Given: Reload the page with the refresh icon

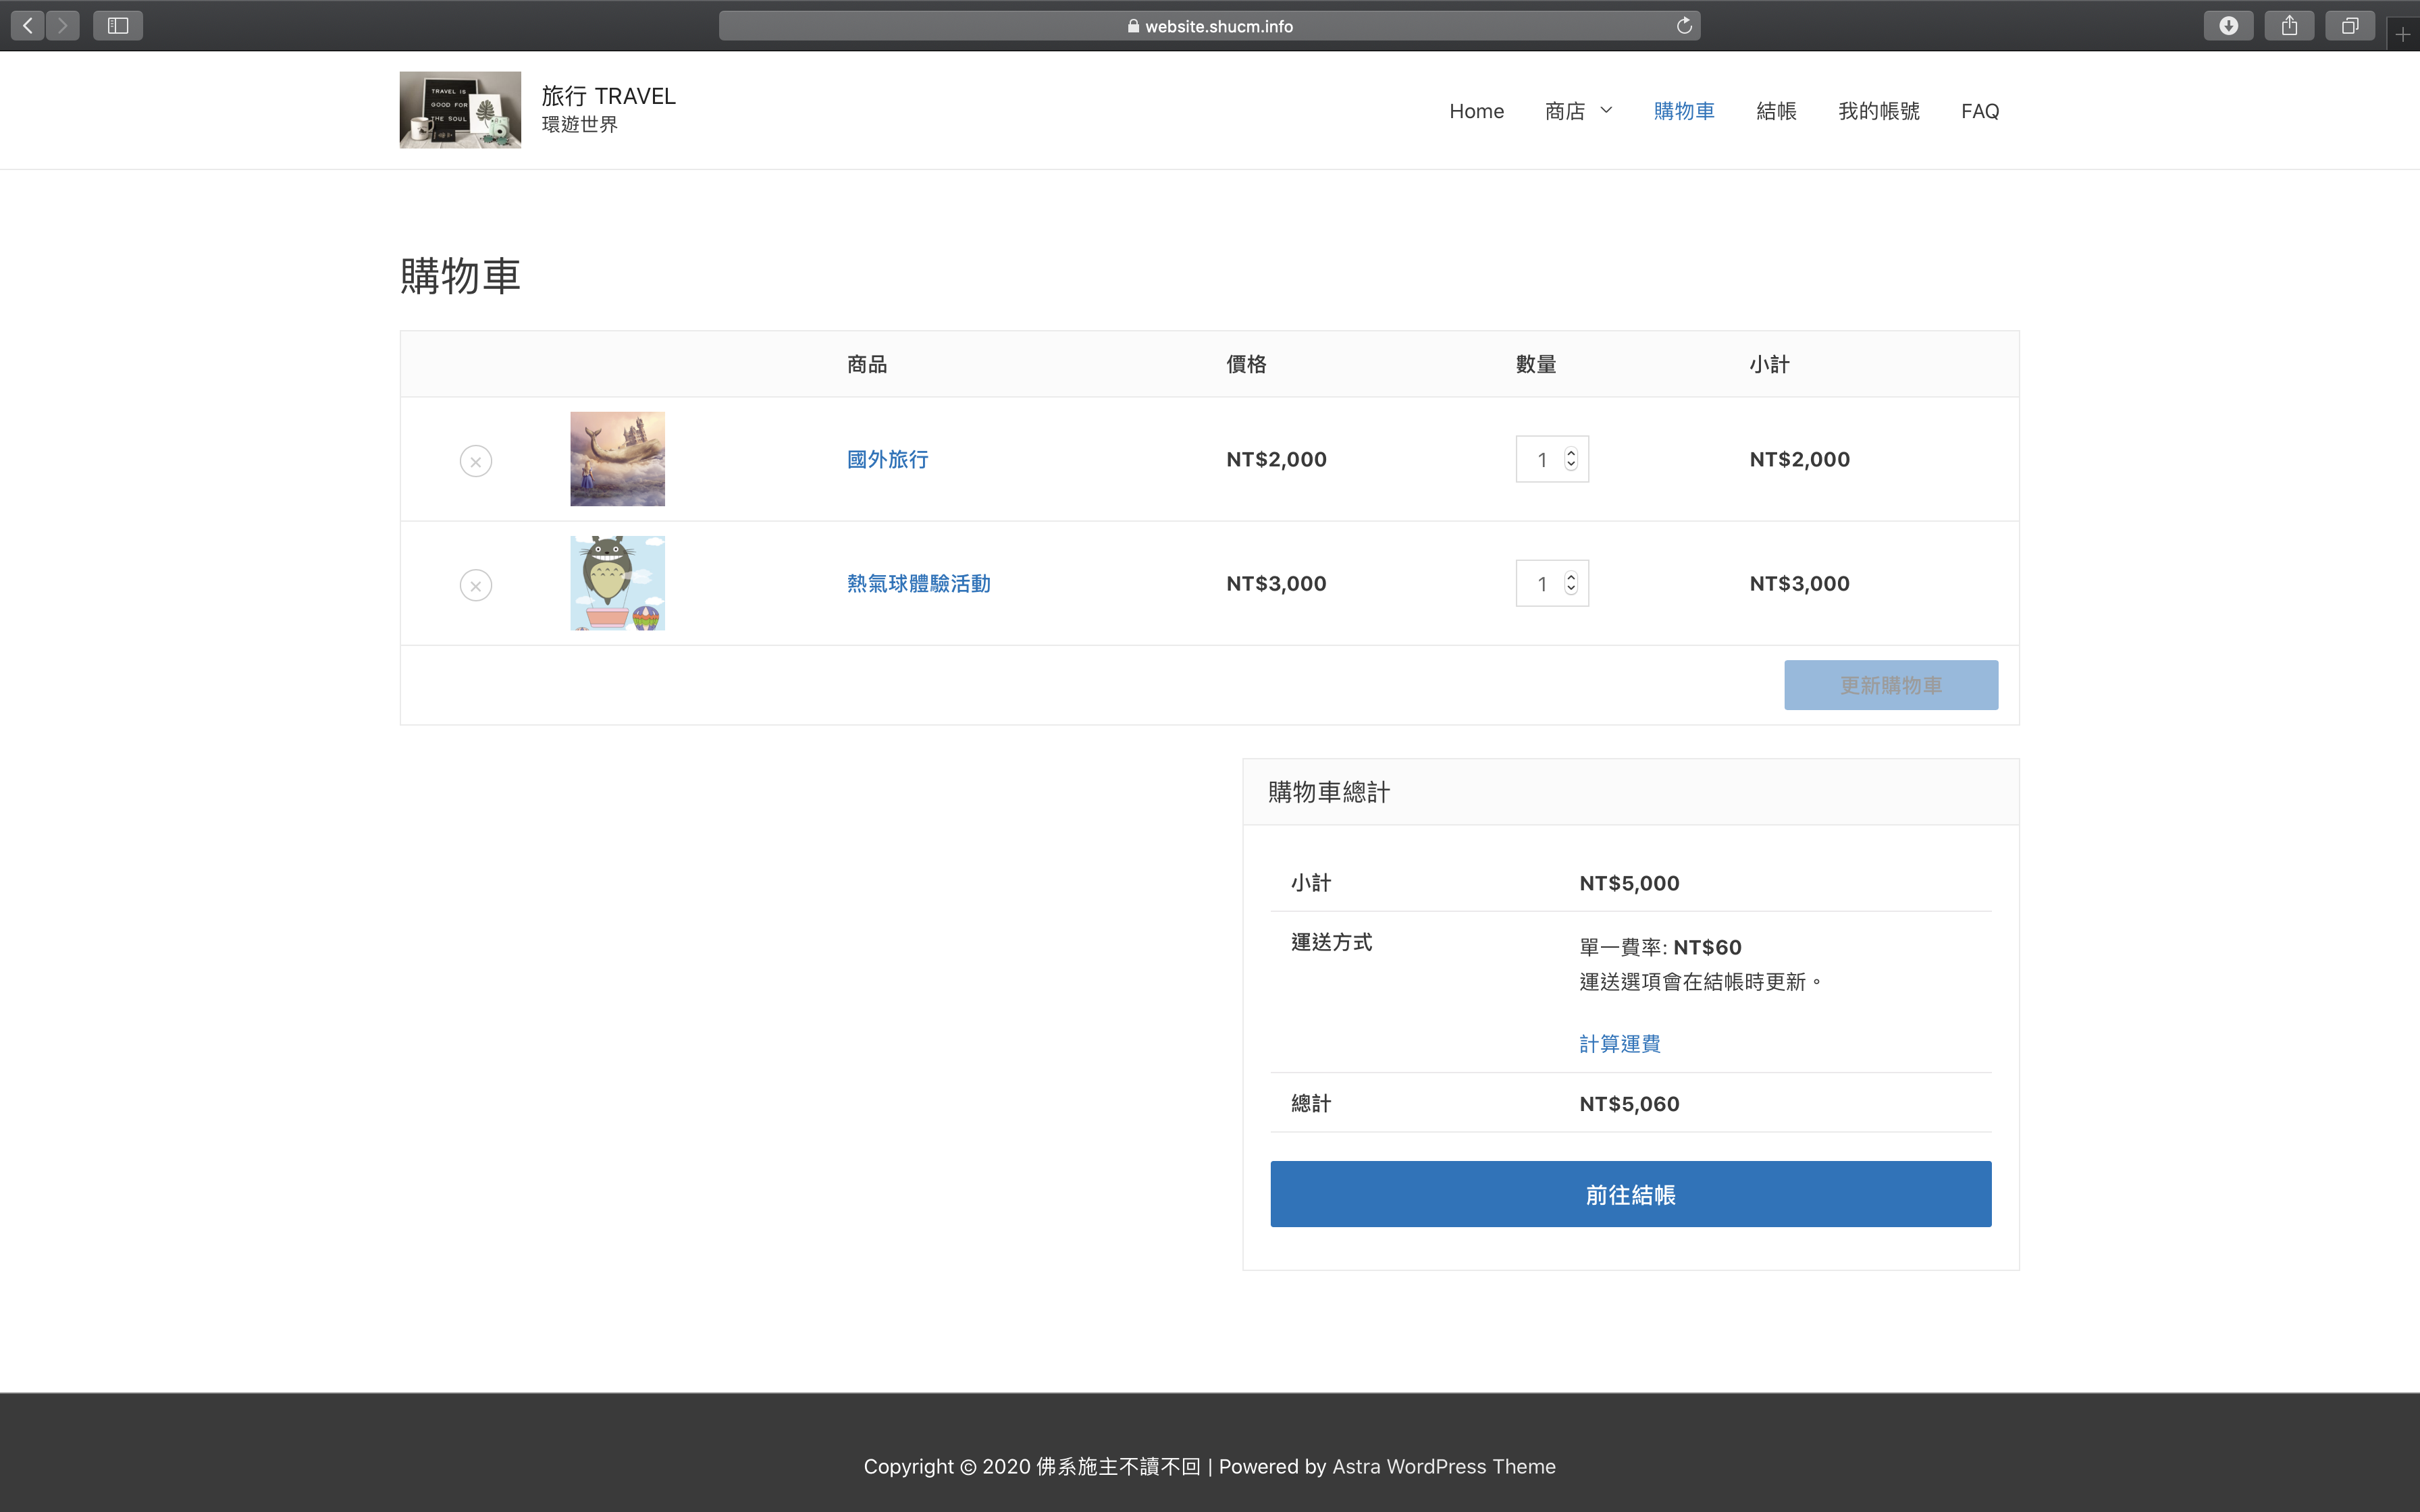Looking at the screenshot, I should (x=1684, y=26).
